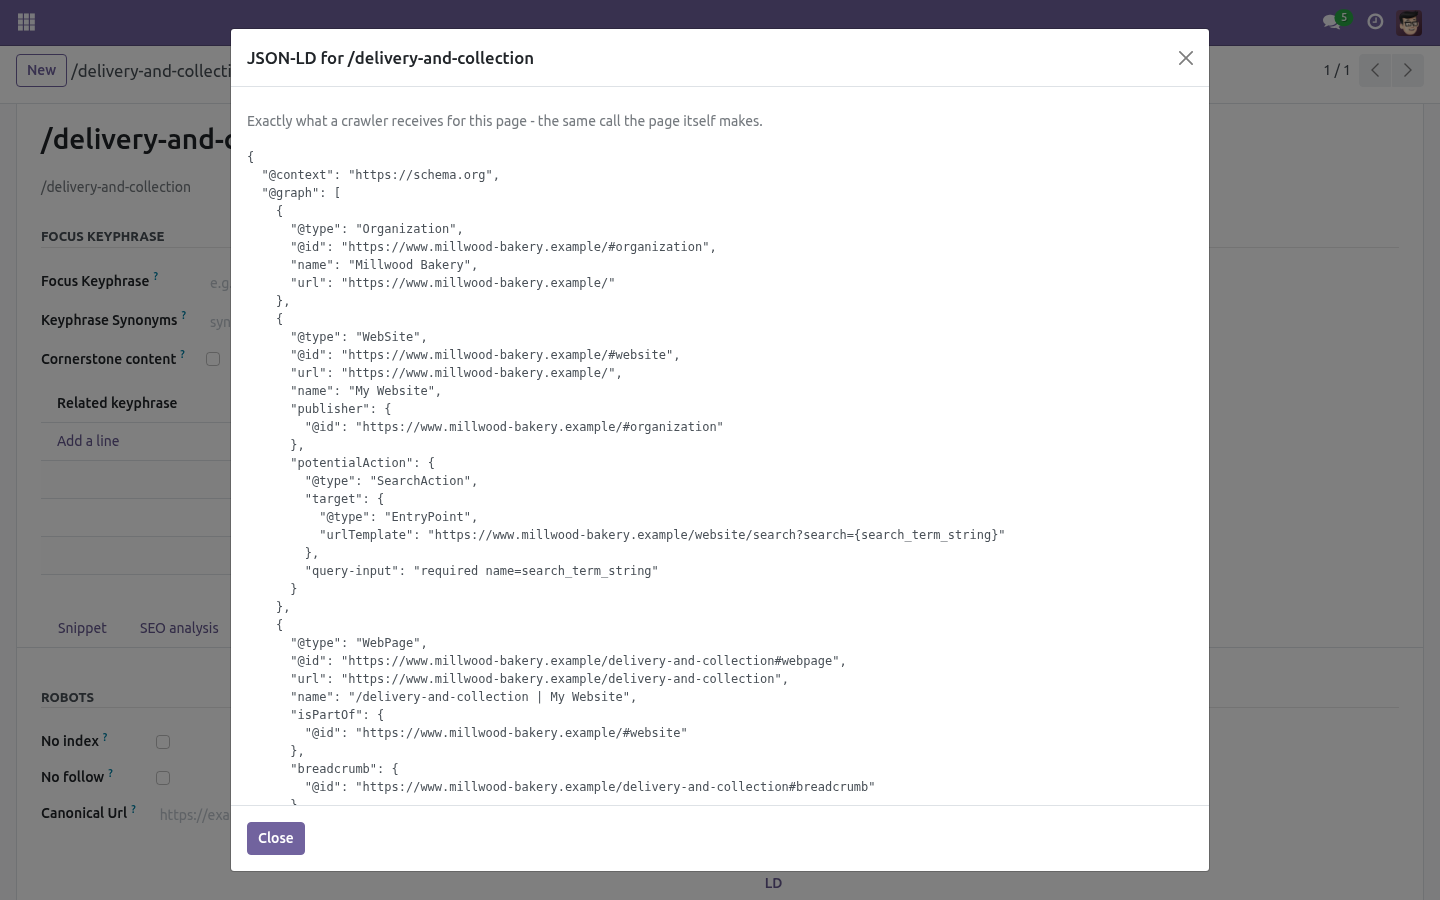Switch to the SEO analysis tab

point(179,628)
